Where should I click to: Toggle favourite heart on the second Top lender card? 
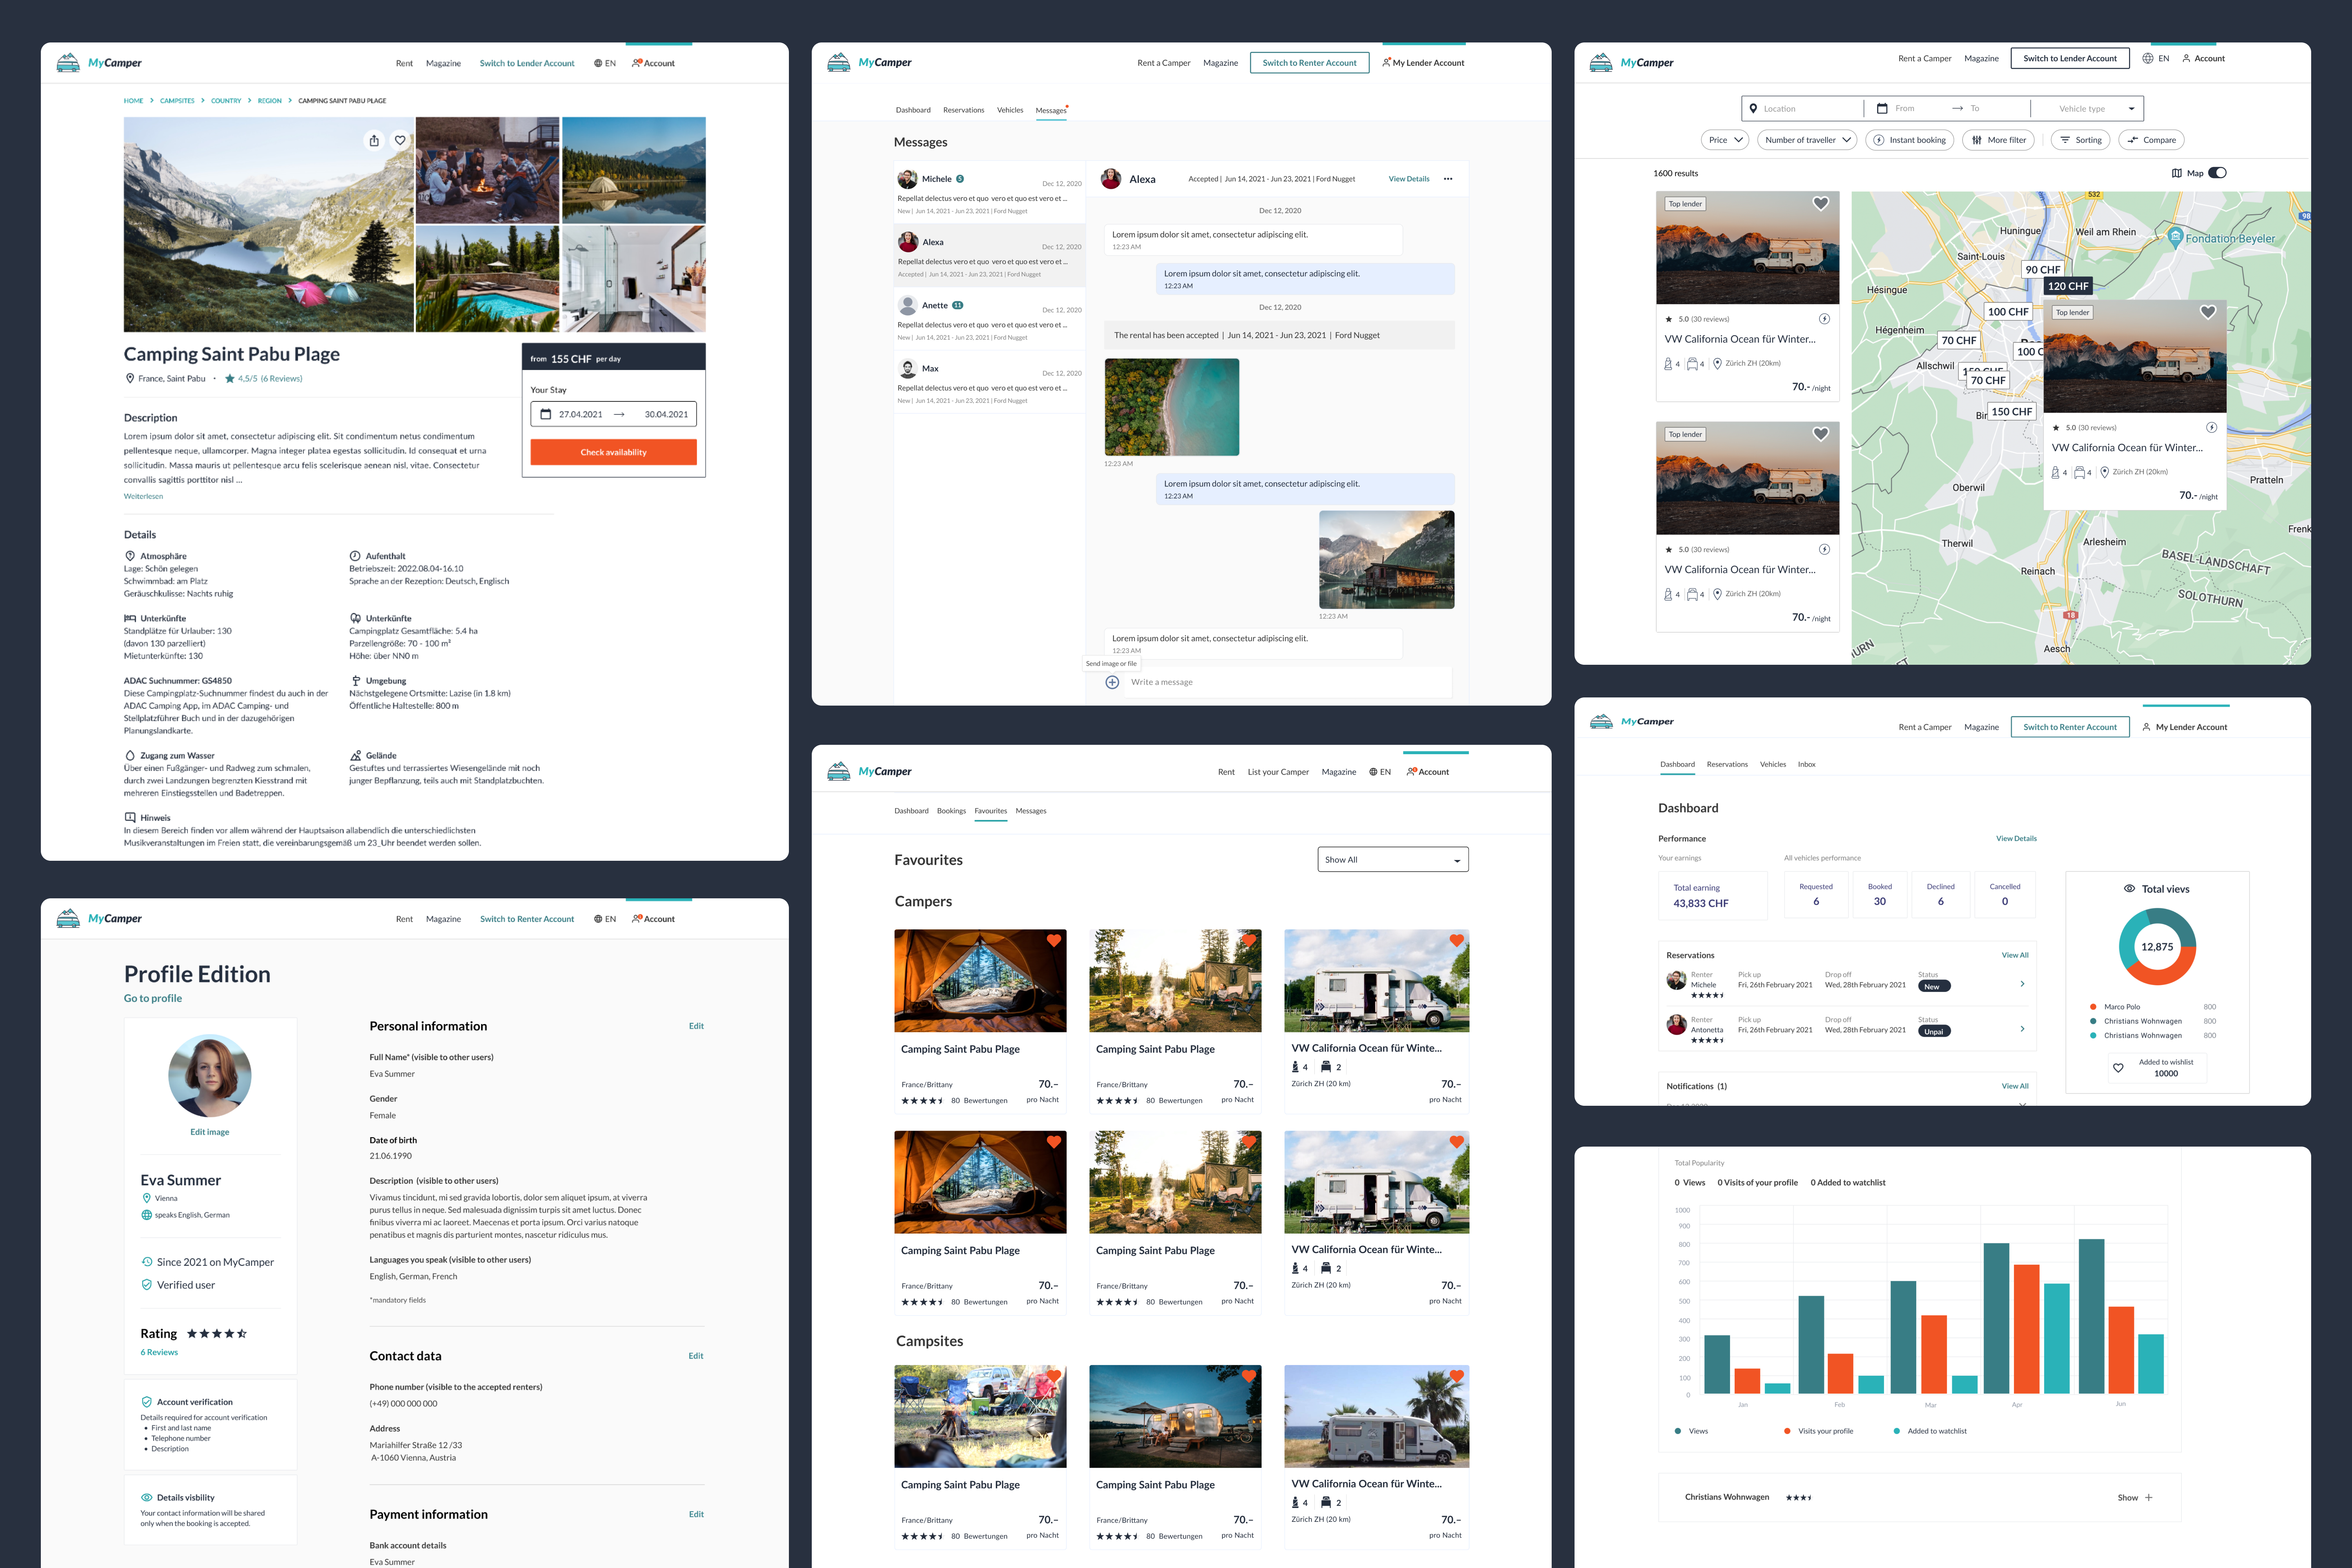[x=1821, y=434]
